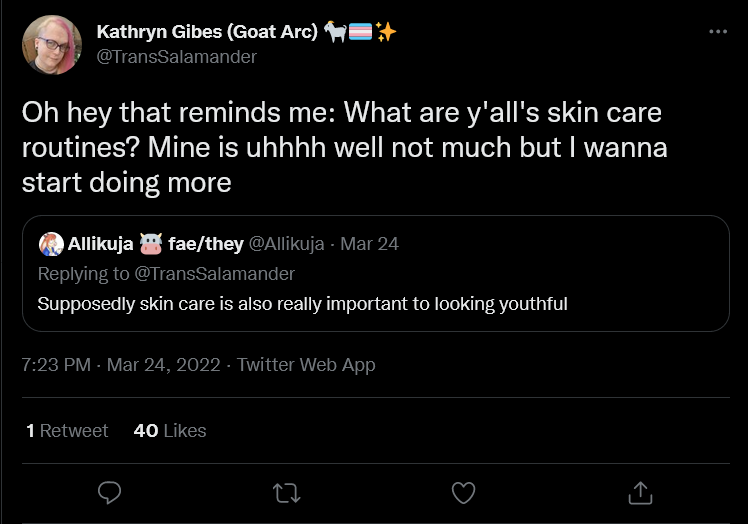Open quoted tweet text about looking youthful

(x=302, y=304)
